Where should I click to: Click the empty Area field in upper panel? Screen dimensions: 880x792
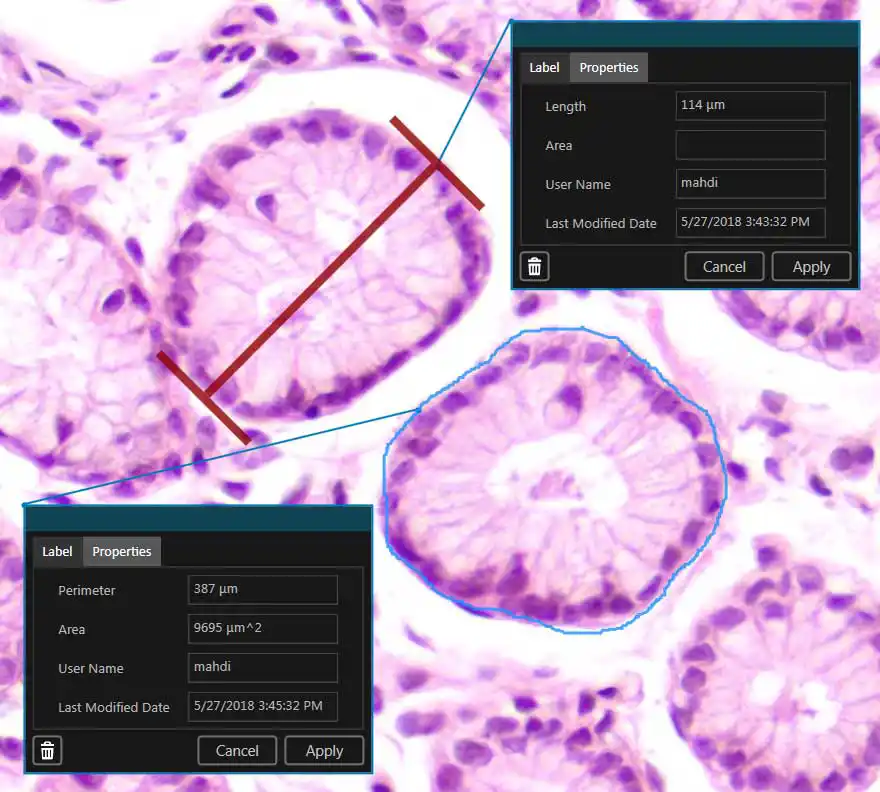coord(750,145)
